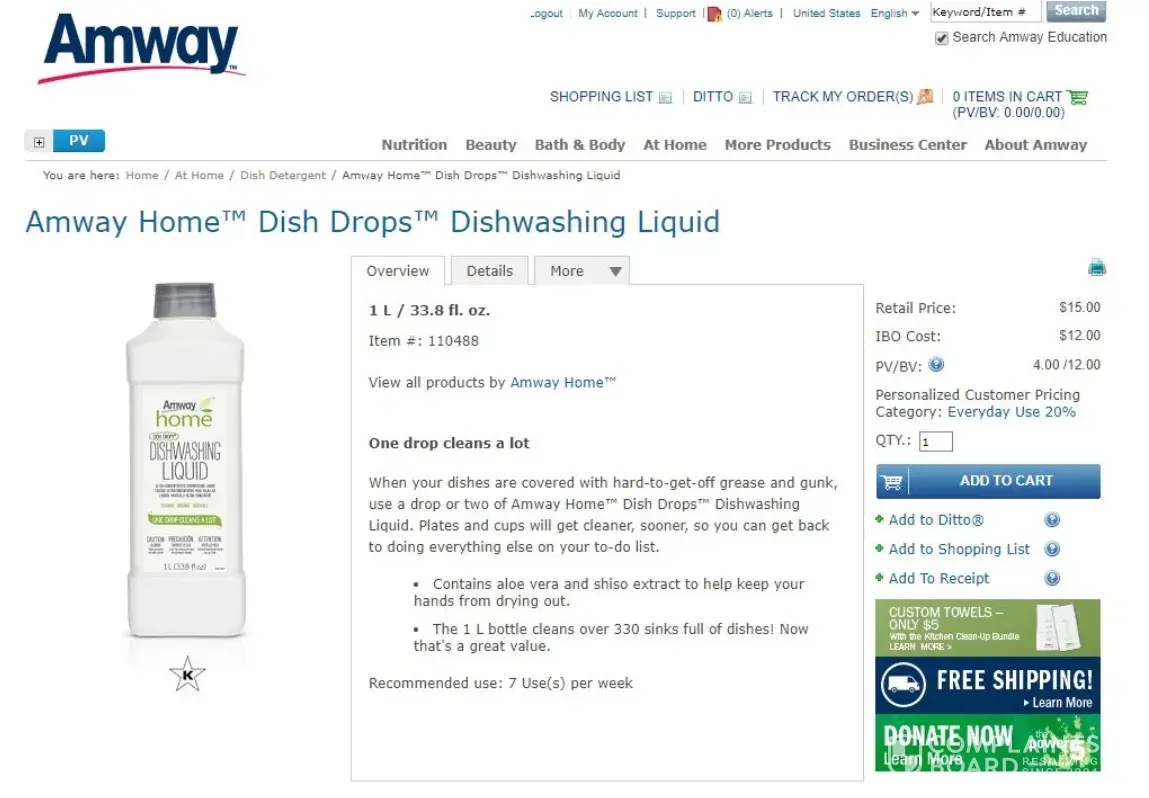Viewport: 1149px width, 798px height.
Task: Open the alerts flag icon
Action: click(x=714, y=14)
